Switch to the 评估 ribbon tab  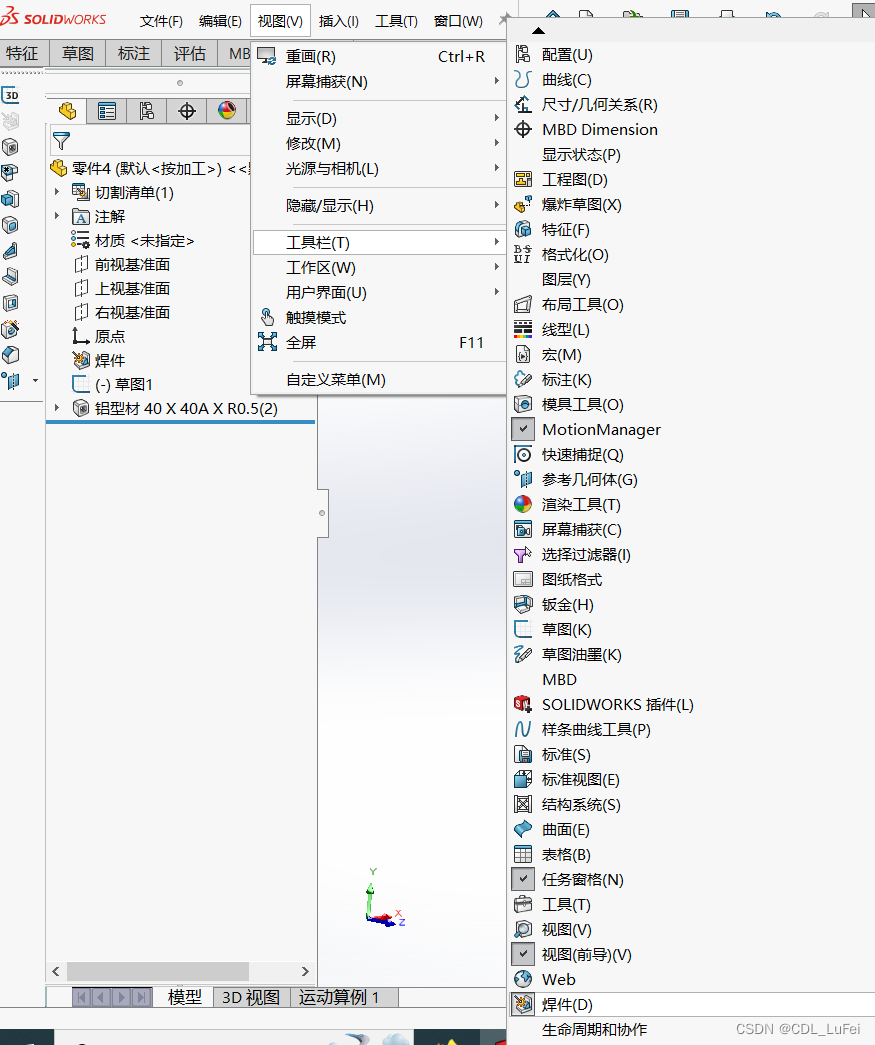pyautogui.click(x=190, y=53)
